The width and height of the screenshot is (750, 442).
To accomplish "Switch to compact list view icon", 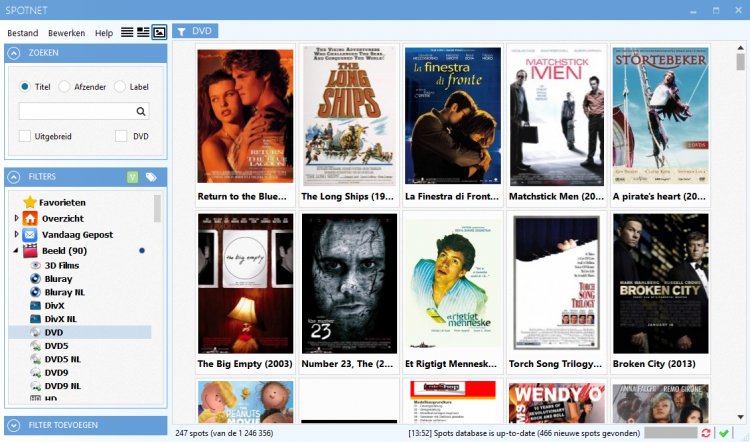I will [127, 32].
